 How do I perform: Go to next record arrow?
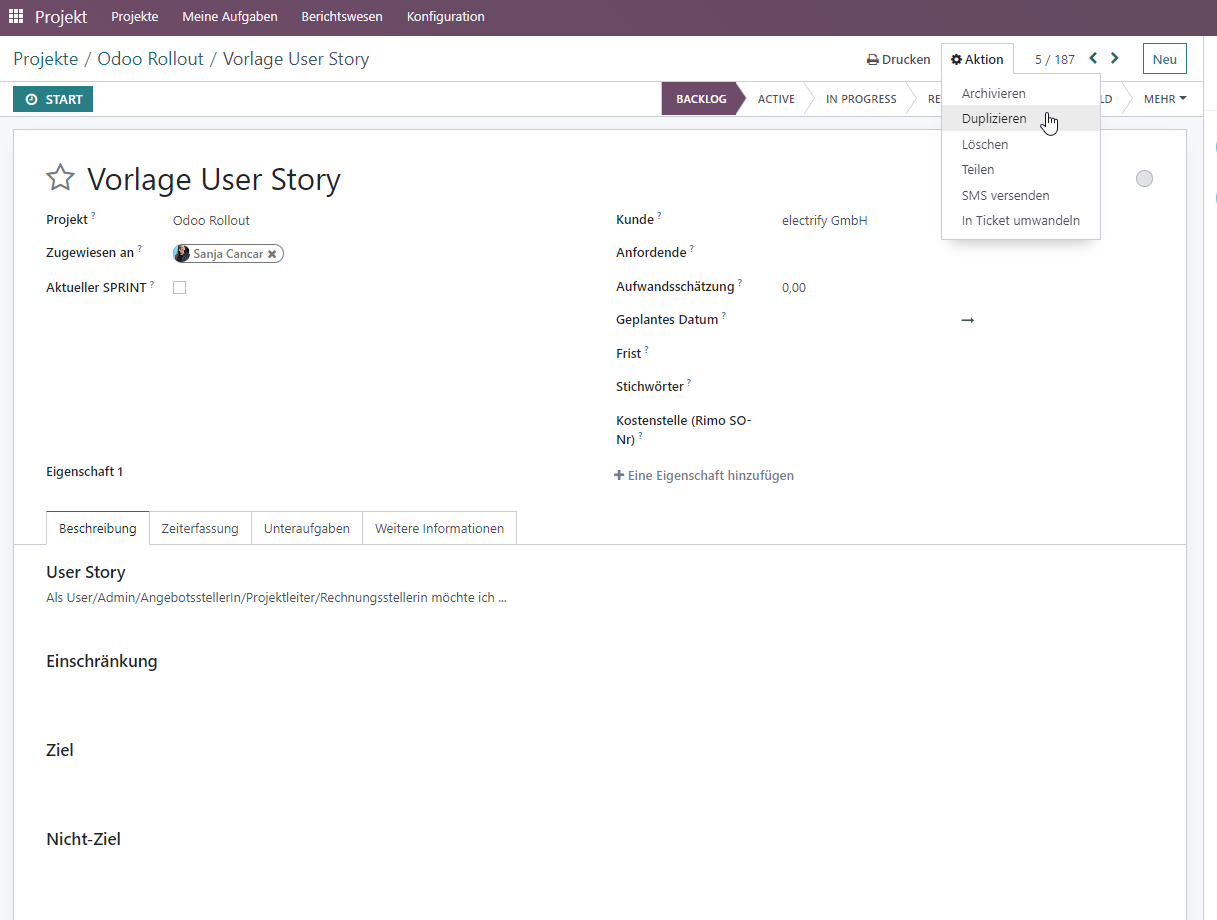[1115, 59]
